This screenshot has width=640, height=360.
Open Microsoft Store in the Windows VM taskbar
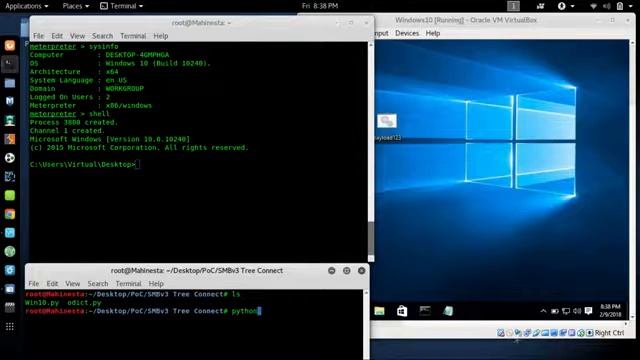402,311
